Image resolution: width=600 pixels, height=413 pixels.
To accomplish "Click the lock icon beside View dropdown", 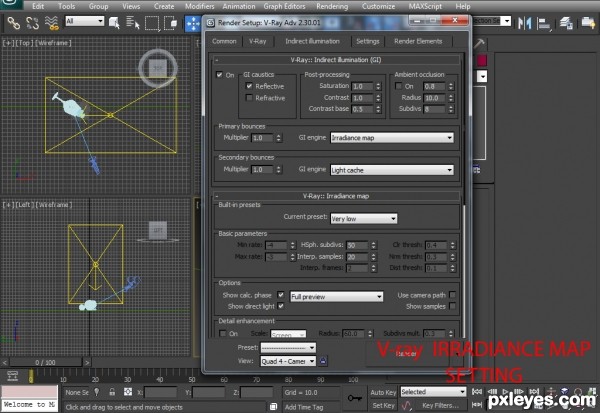I will point(323,361).
